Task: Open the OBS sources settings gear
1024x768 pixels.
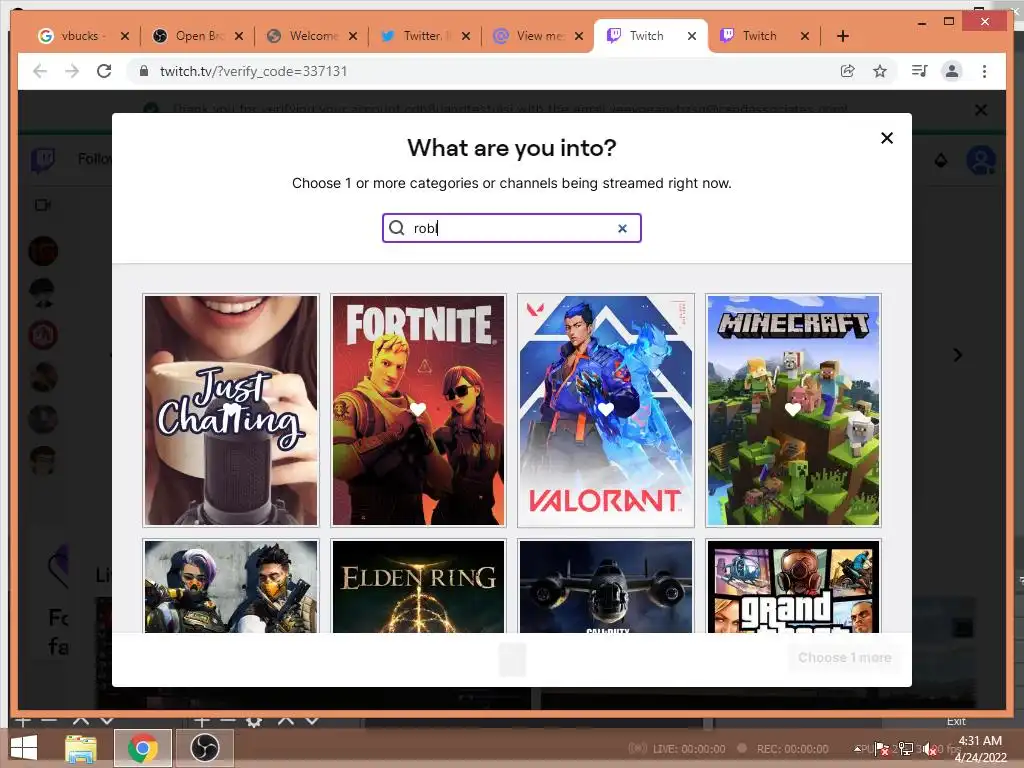Action: click(254, 721)
